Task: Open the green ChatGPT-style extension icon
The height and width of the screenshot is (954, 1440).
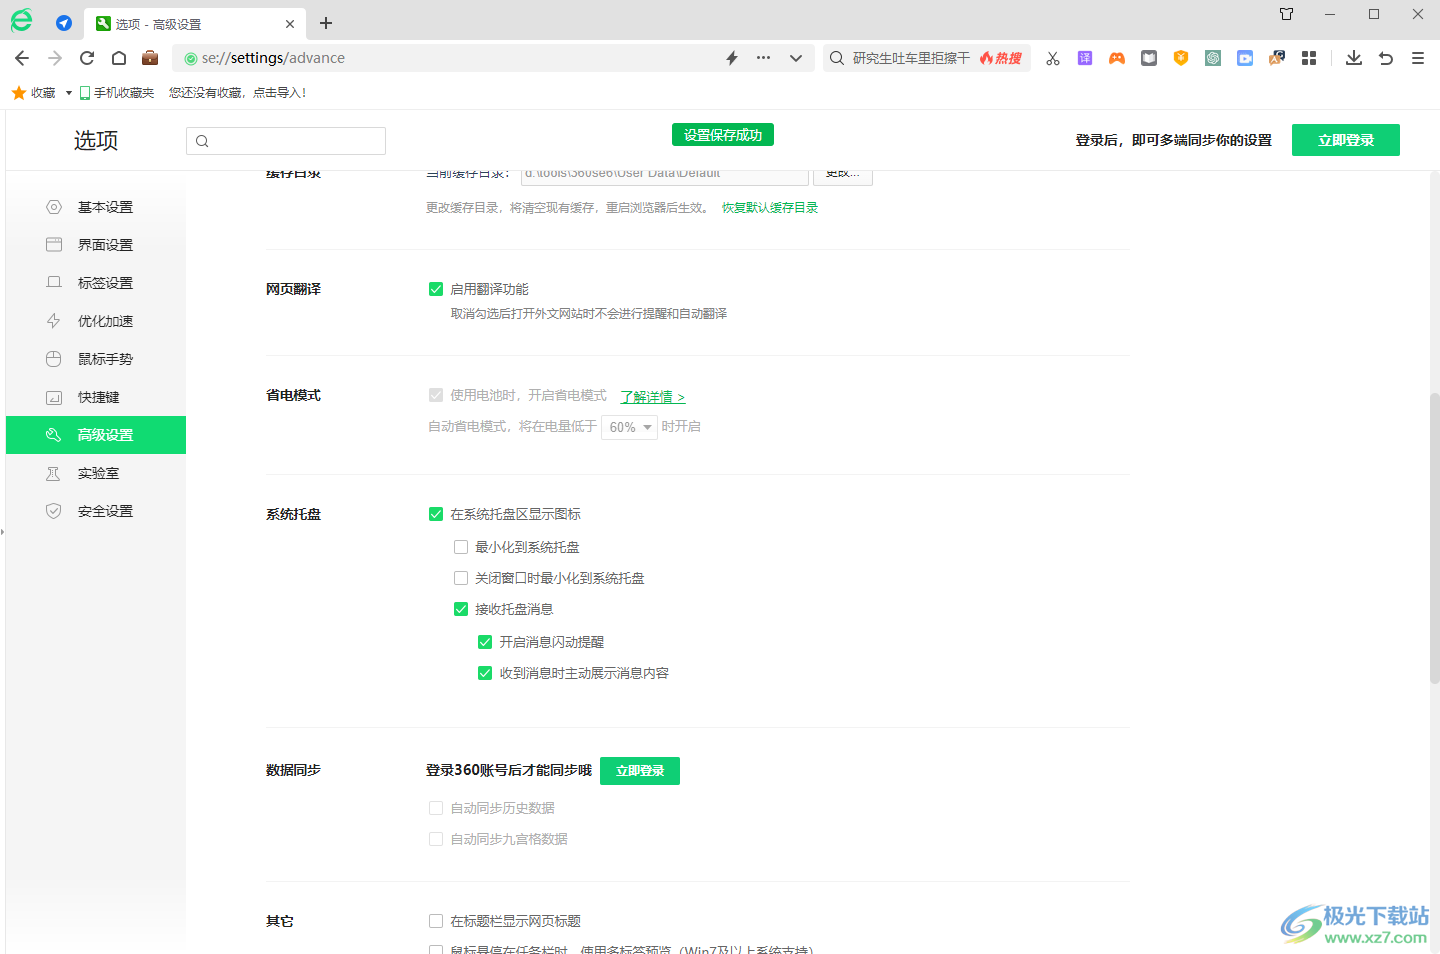Action: [1213, 58]
